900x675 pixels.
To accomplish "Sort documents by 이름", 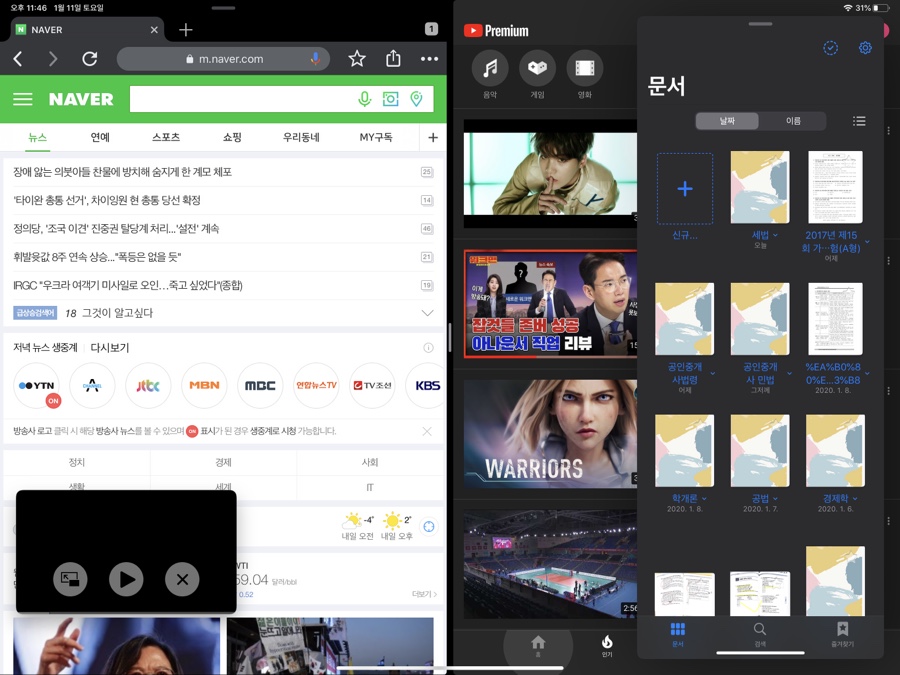I will click(793, 121).
